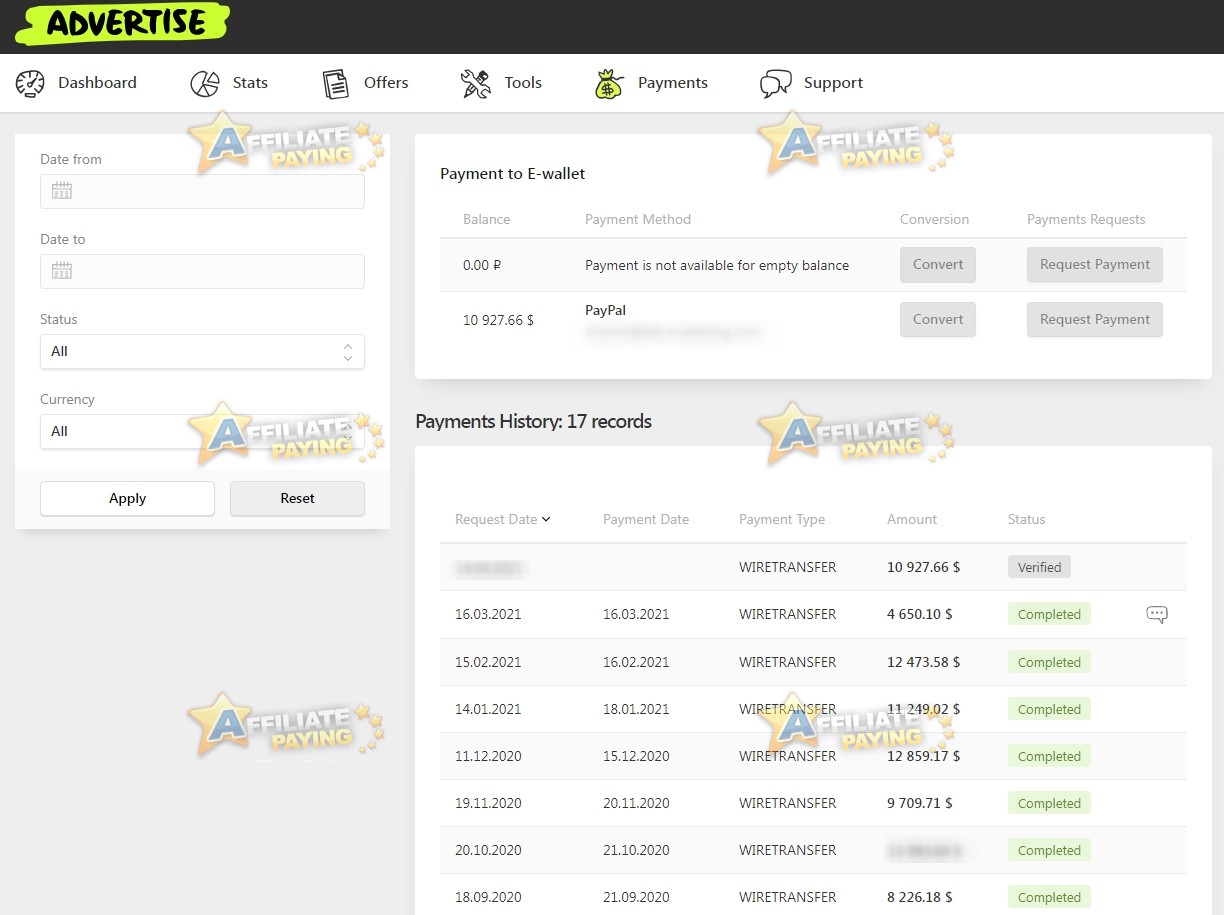
Task: Click the Apply filter button
Action: click(127, 499)
